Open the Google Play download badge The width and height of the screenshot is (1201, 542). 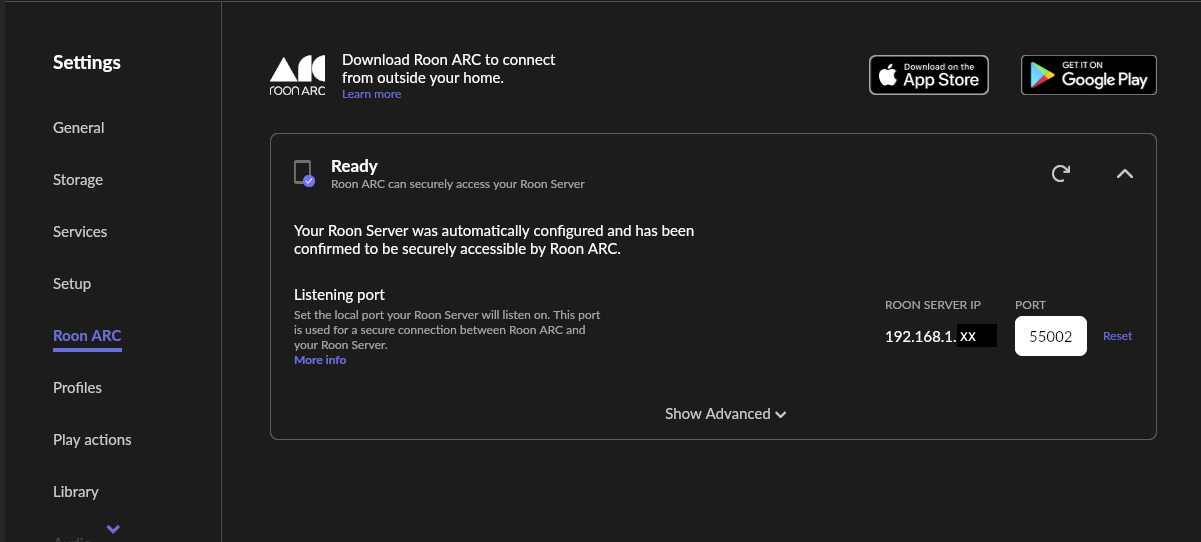[x=1089, y=75]
